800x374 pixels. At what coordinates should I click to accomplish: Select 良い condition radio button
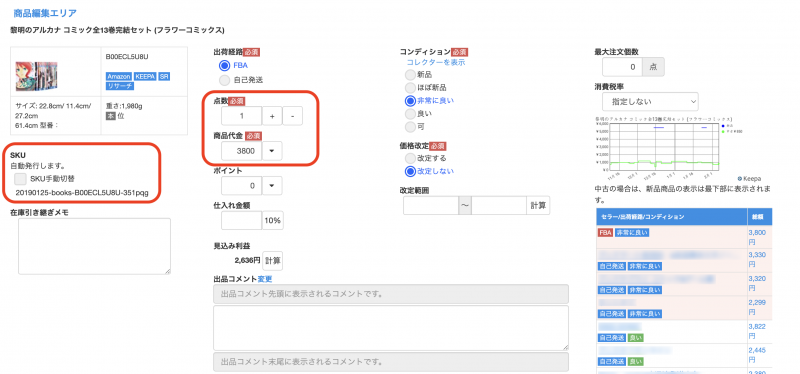point(410,113)
